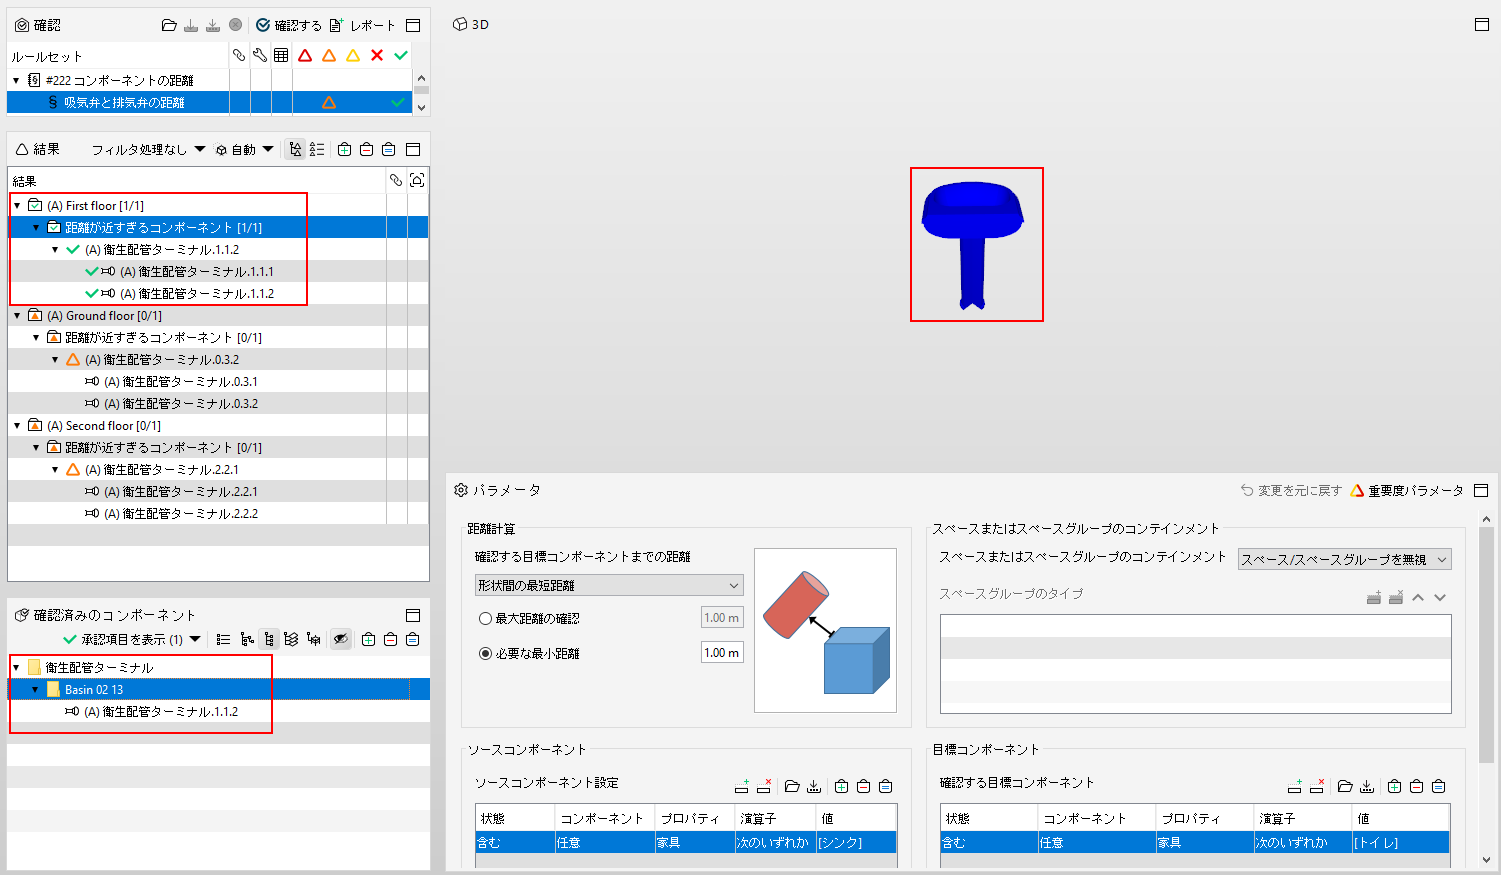Viewport: 1501px width, 875px height.
Task: Click the yellow triangle low severity header icon
Action: point(353,55)
